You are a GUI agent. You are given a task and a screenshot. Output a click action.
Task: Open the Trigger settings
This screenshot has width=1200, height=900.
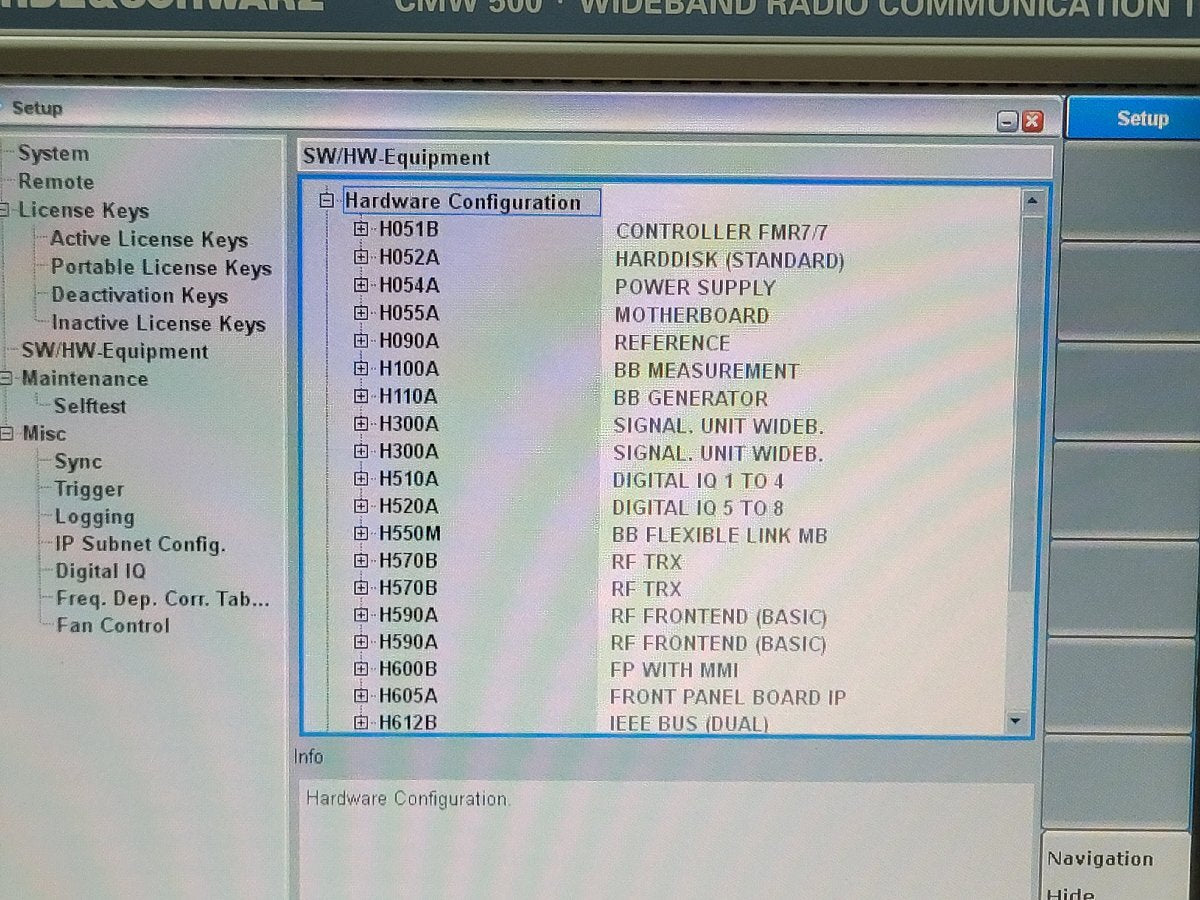tap(89, 490)
